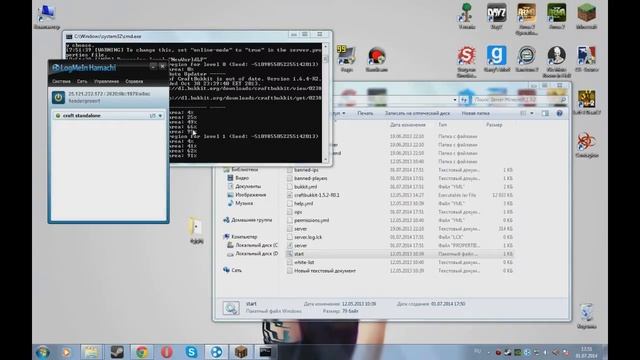Open the Справка menu in Hamachi
The image size is (640, 360).
tap(134, 82)
